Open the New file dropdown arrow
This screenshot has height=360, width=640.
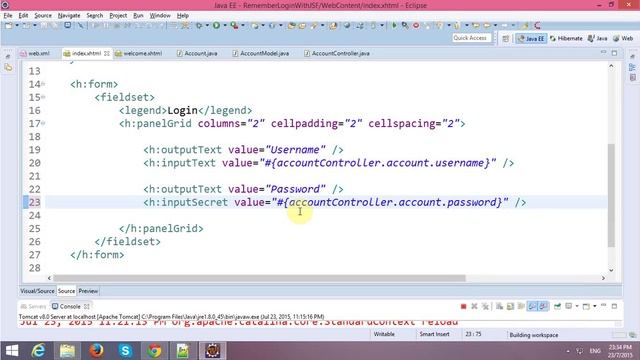17,25
